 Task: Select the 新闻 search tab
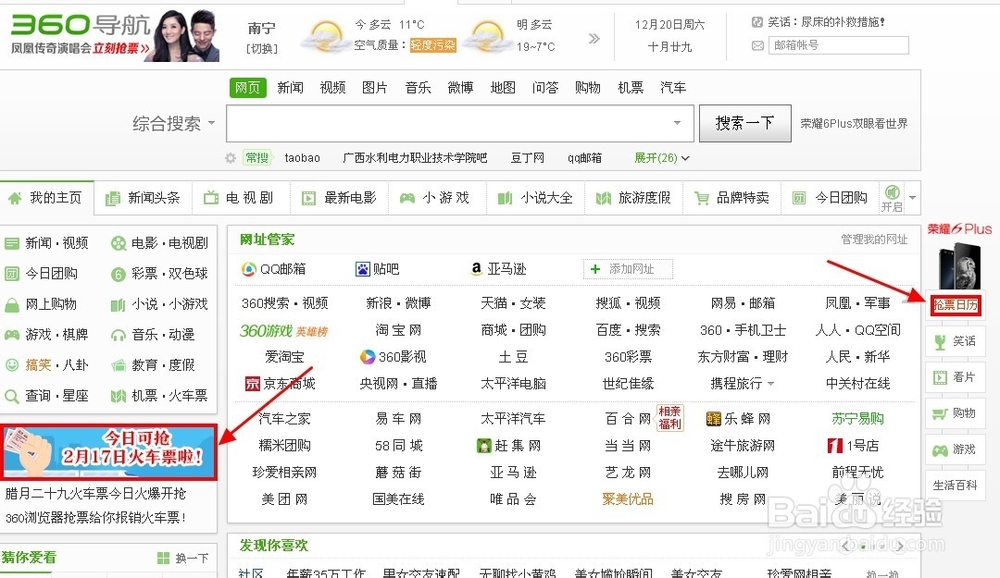tap(290, 87)
